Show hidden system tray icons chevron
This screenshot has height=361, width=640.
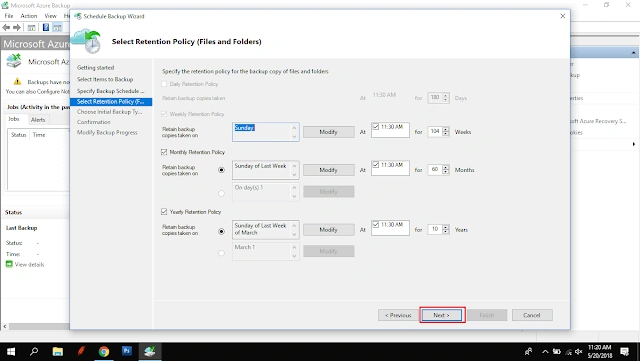coord(545,352)
